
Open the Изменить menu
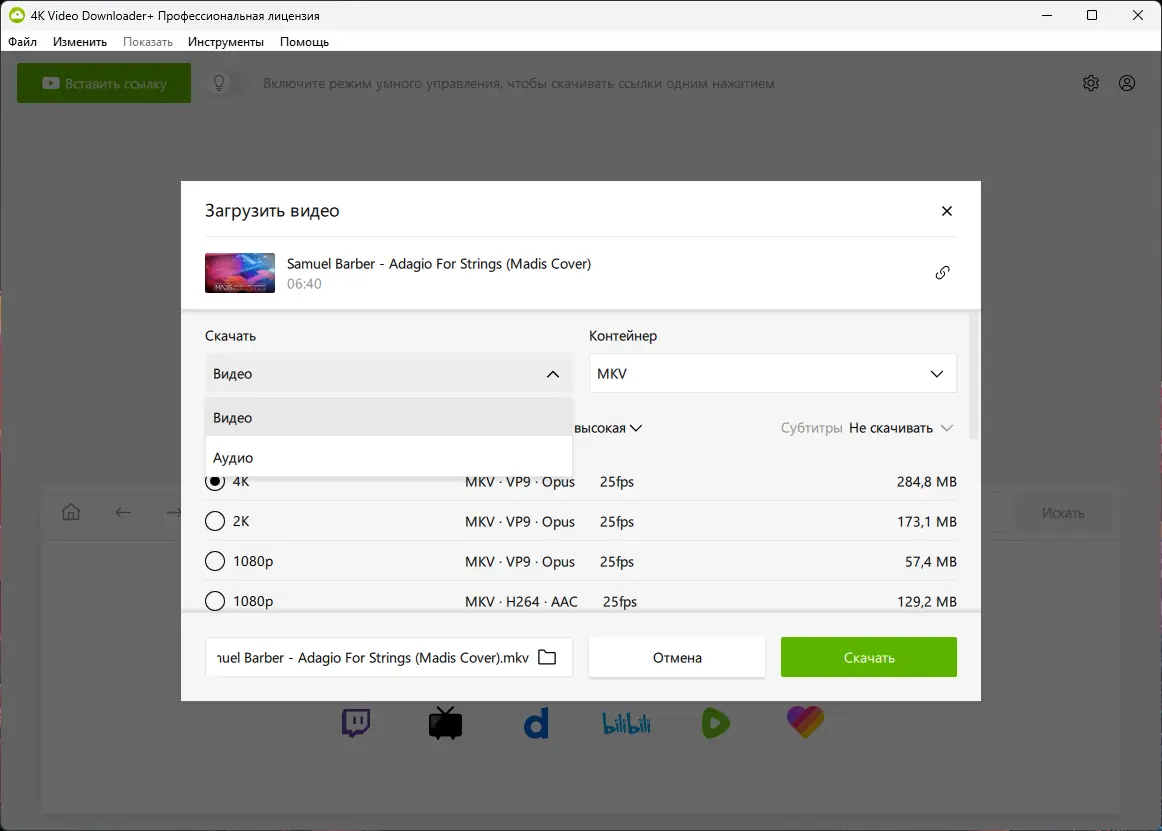pyautogui.click(x=79, y=42)
